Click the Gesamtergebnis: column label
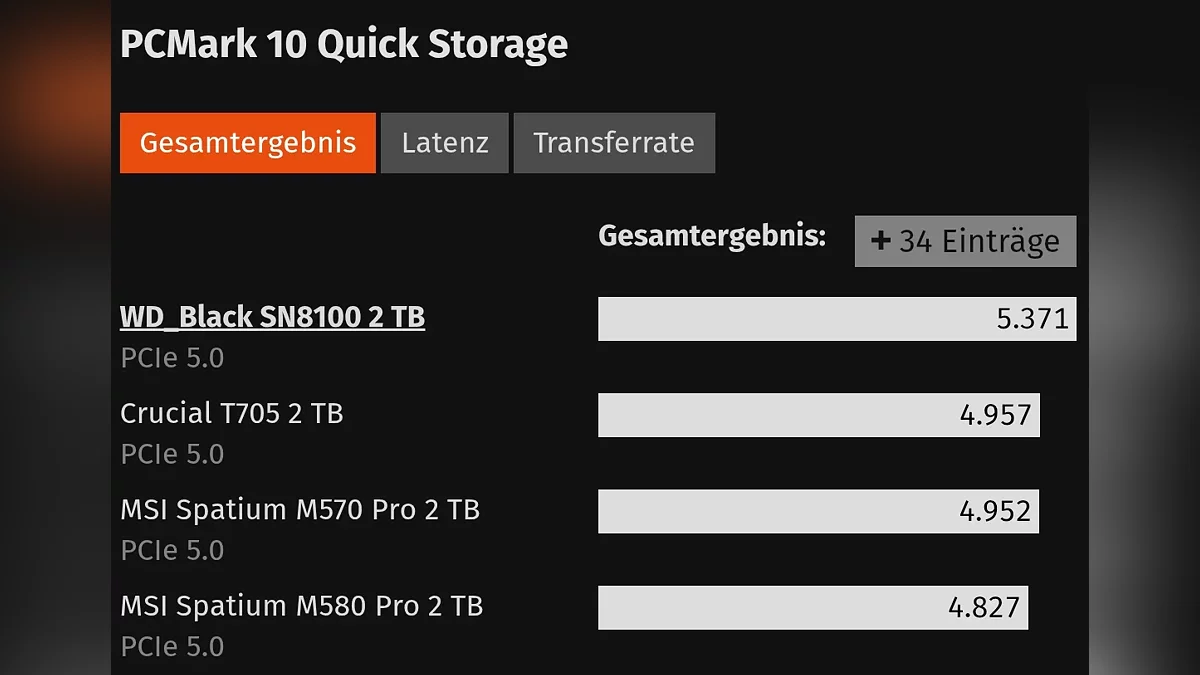 pos(712,236)
